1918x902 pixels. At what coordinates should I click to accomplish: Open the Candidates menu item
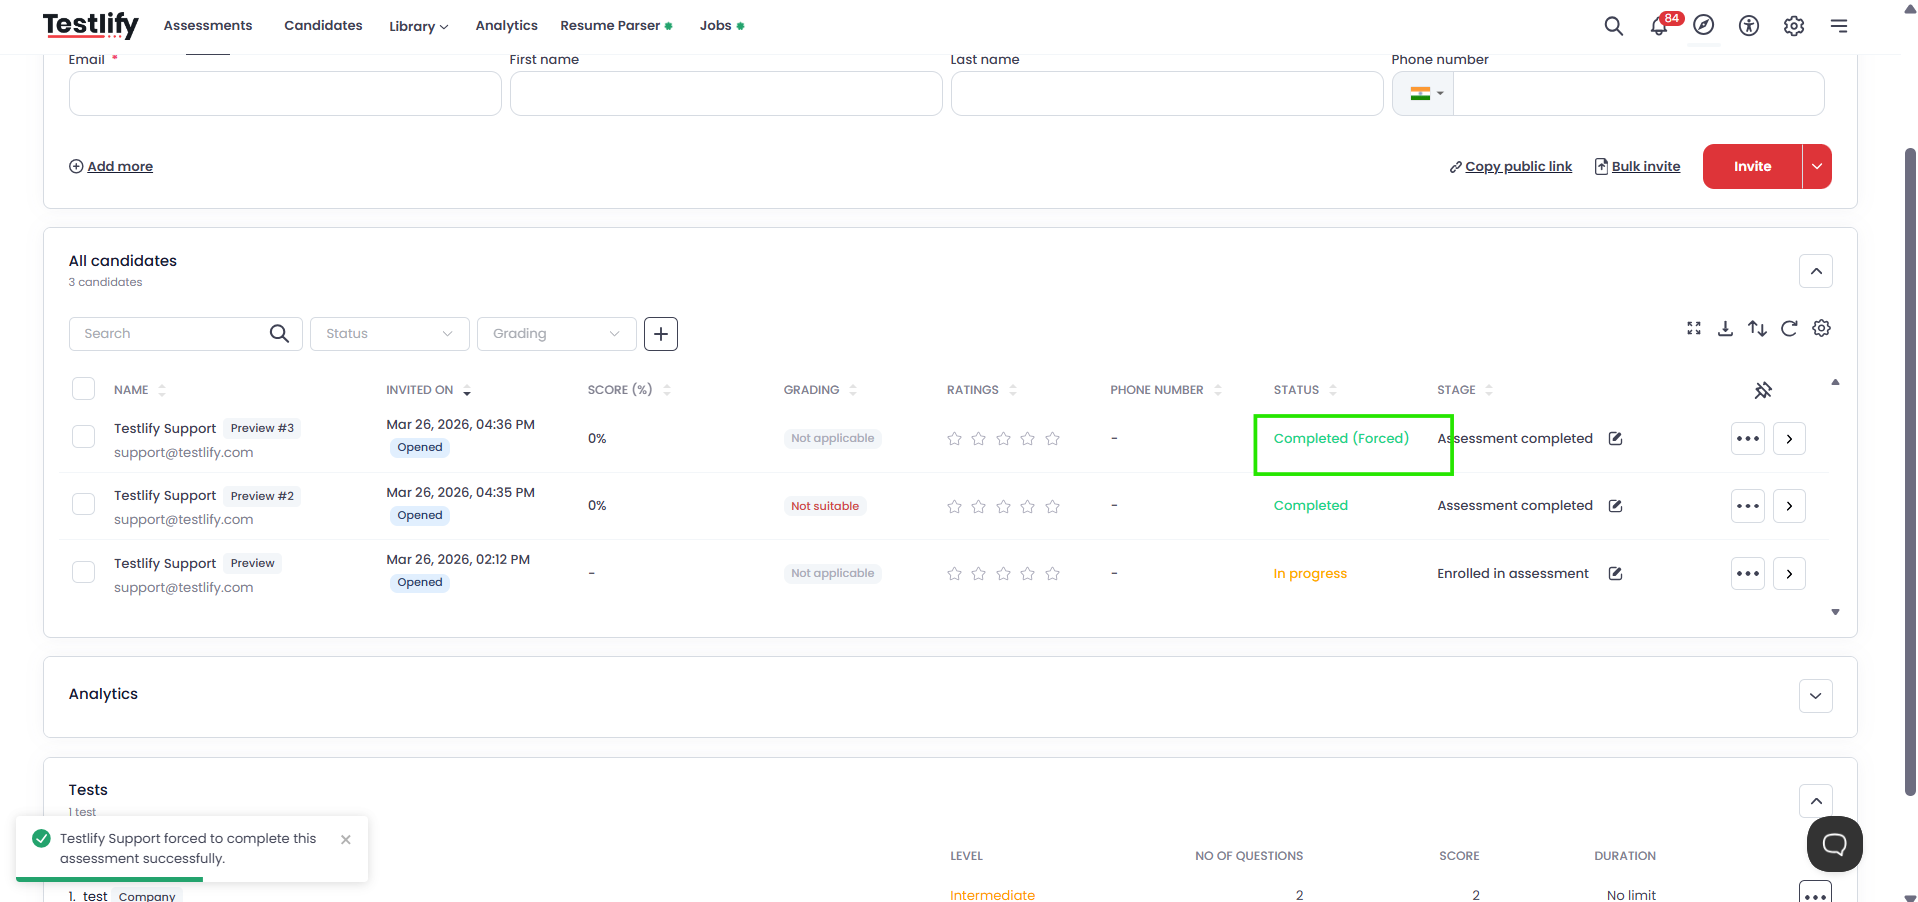tap(323, 26)
